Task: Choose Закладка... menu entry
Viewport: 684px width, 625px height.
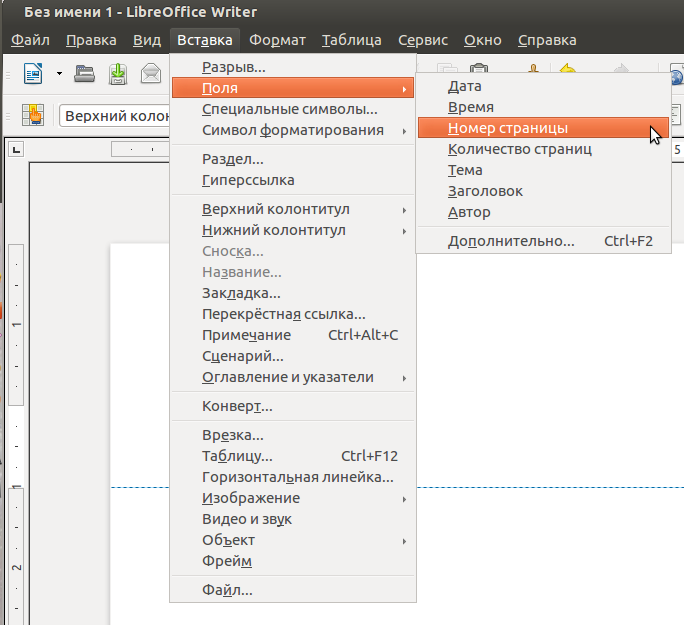Action: click(293, 293)
